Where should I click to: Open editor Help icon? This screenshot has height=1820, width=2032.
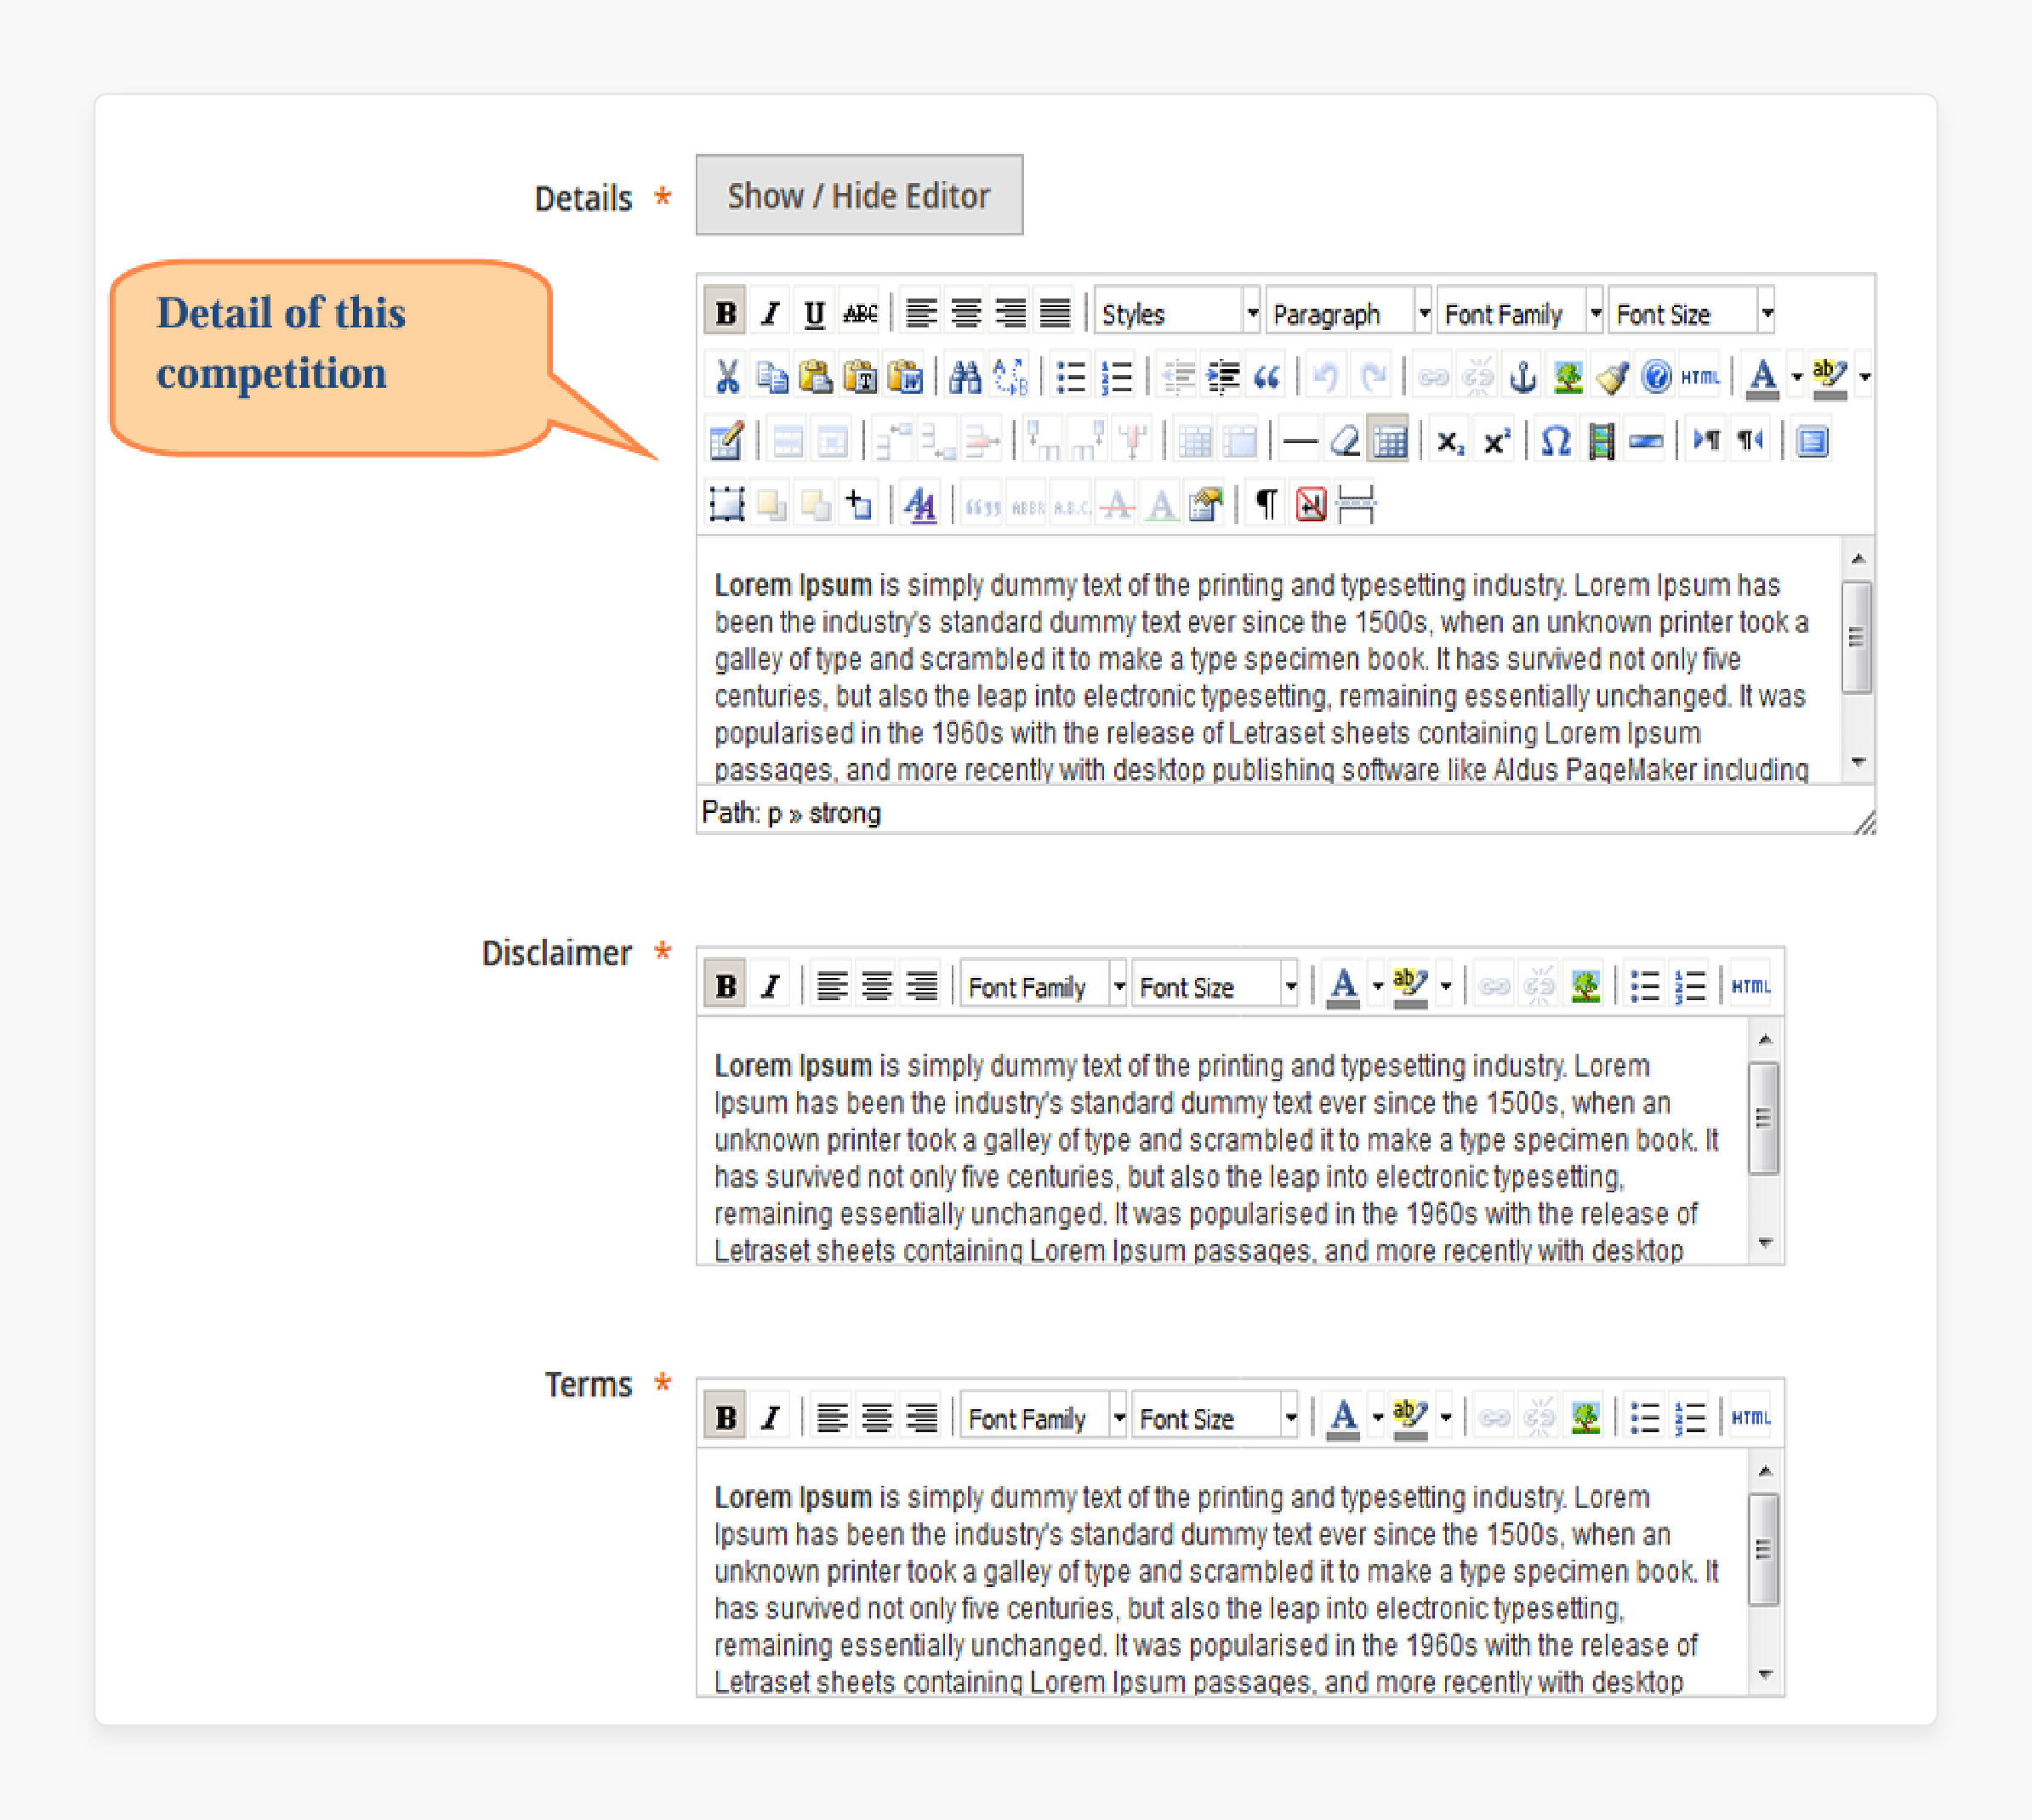(1656, 377)
